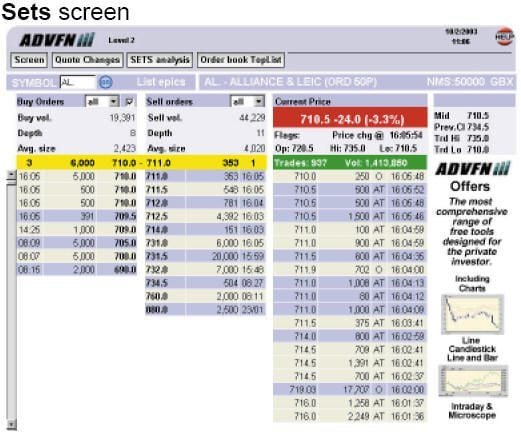The image size is (521, 435).
Task: Select sell order 731.0 with 6,000
Action: tap(206, 243)
